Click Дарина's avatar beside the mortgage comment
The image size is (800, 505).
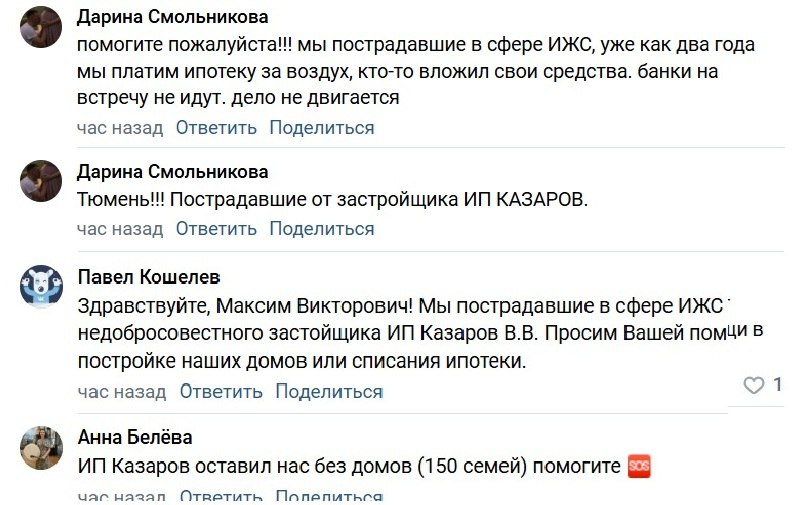click(42, 27)
